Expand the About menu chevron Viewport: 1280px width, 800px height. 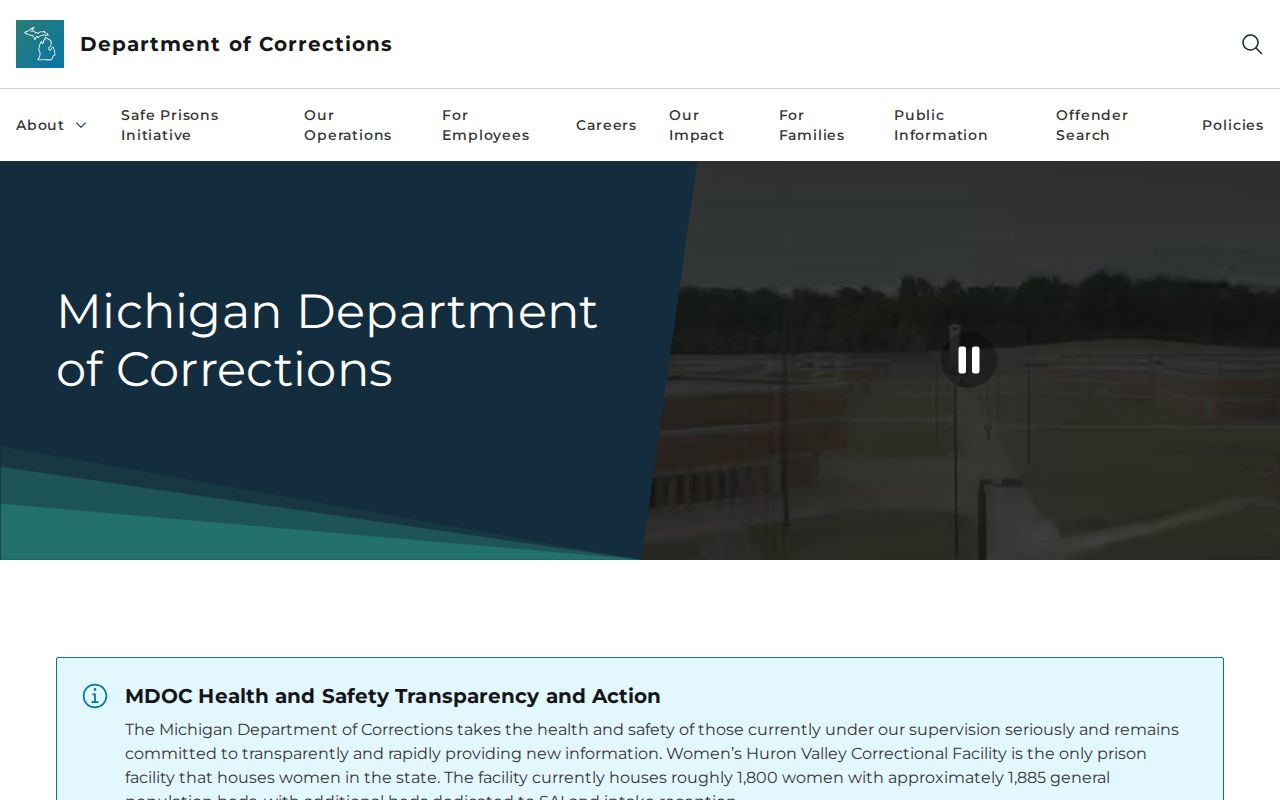pyautogui.click(x=81, y=125)
